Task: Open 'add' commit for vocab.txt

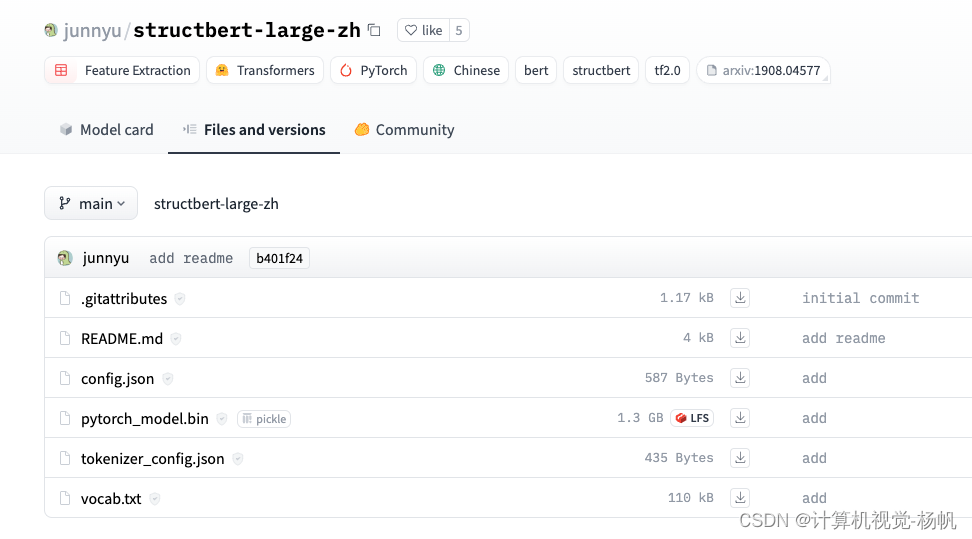Action: [814, 498]
